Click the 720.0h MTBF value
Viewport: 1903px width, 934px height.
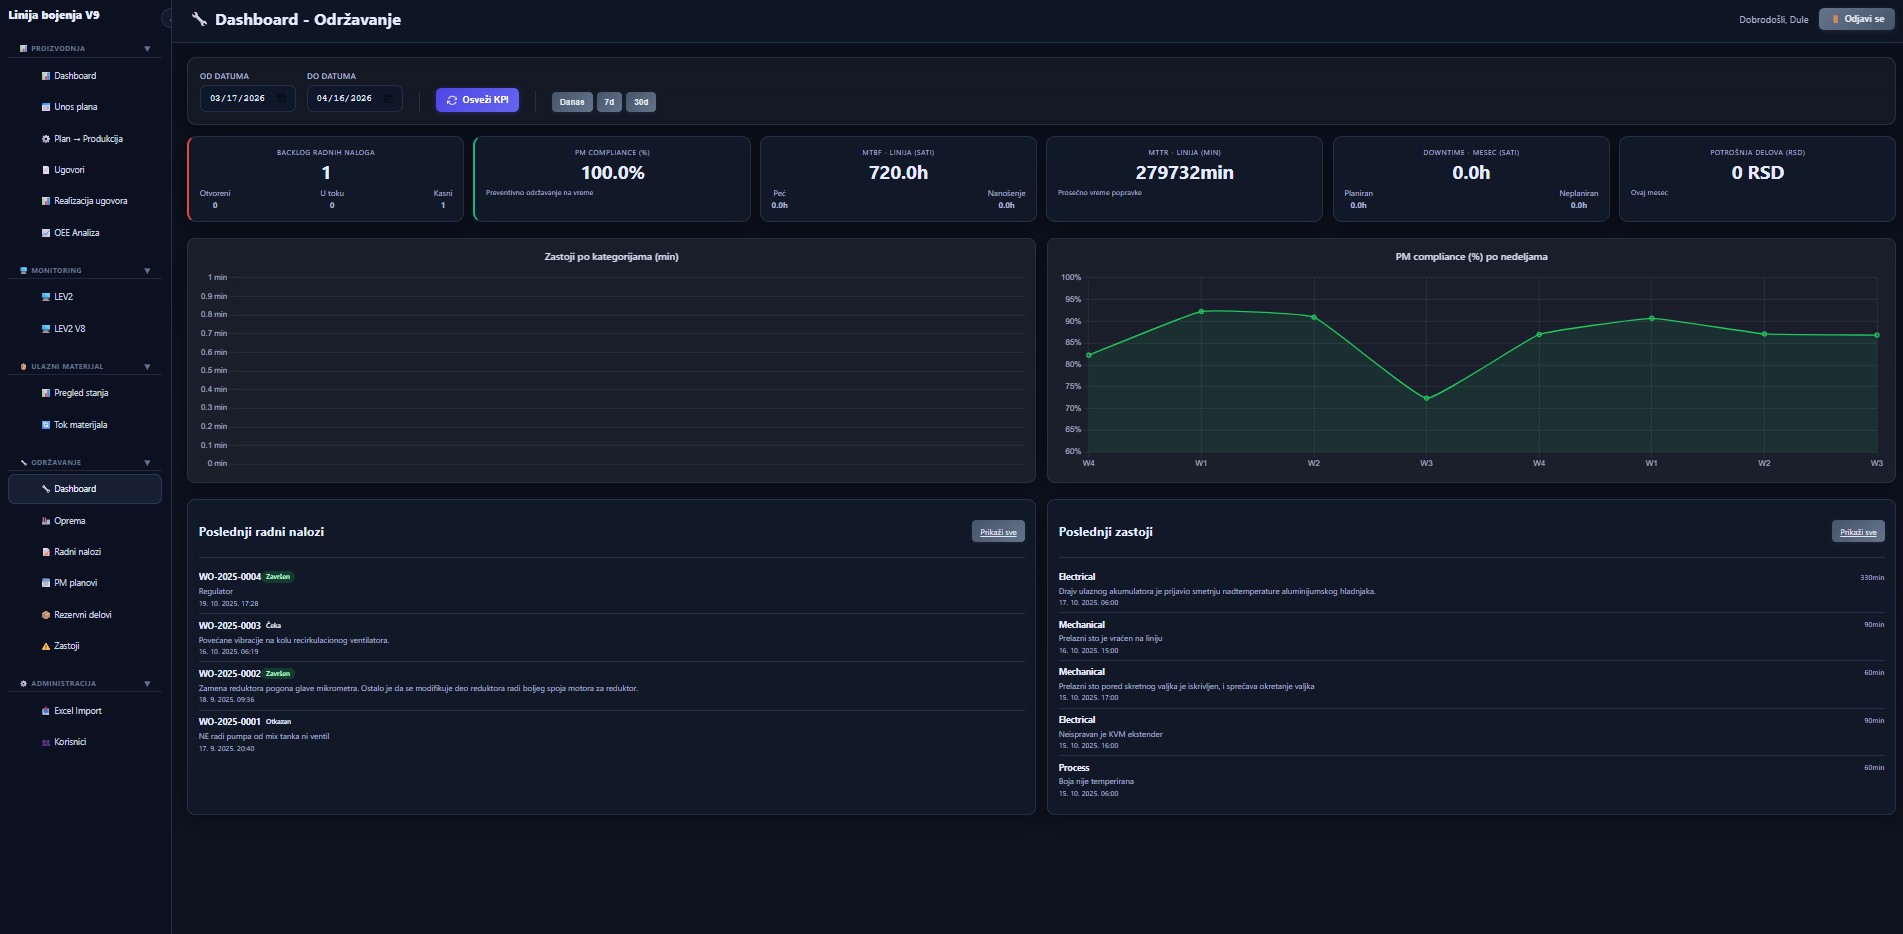tap(898, 173)
